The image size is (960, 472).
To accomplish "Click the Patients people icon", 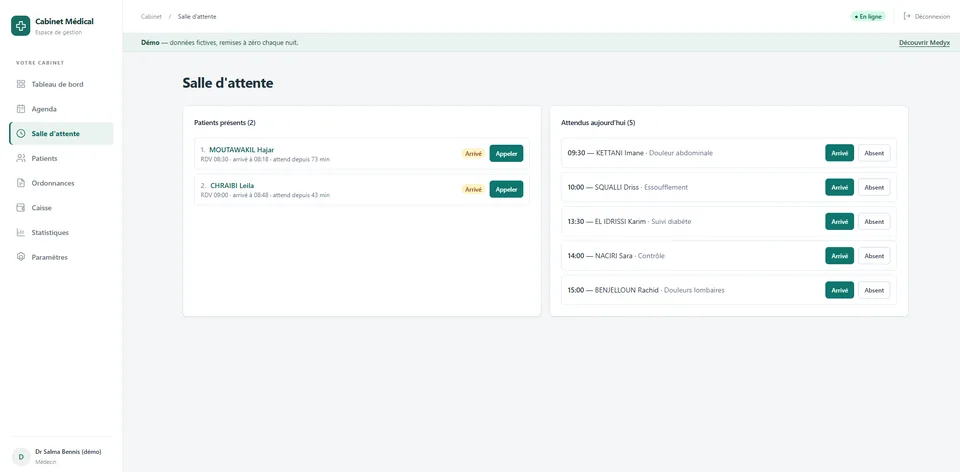I will [20, 158].
